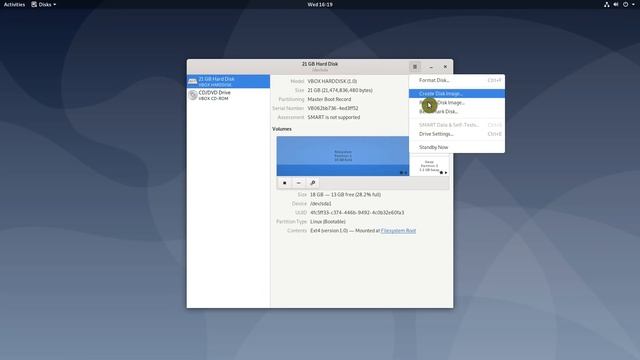Click the /dev/sda1 device text
The height and width of the screenshot is (360, 640).
pyautogui.click(x=321, y=204)
